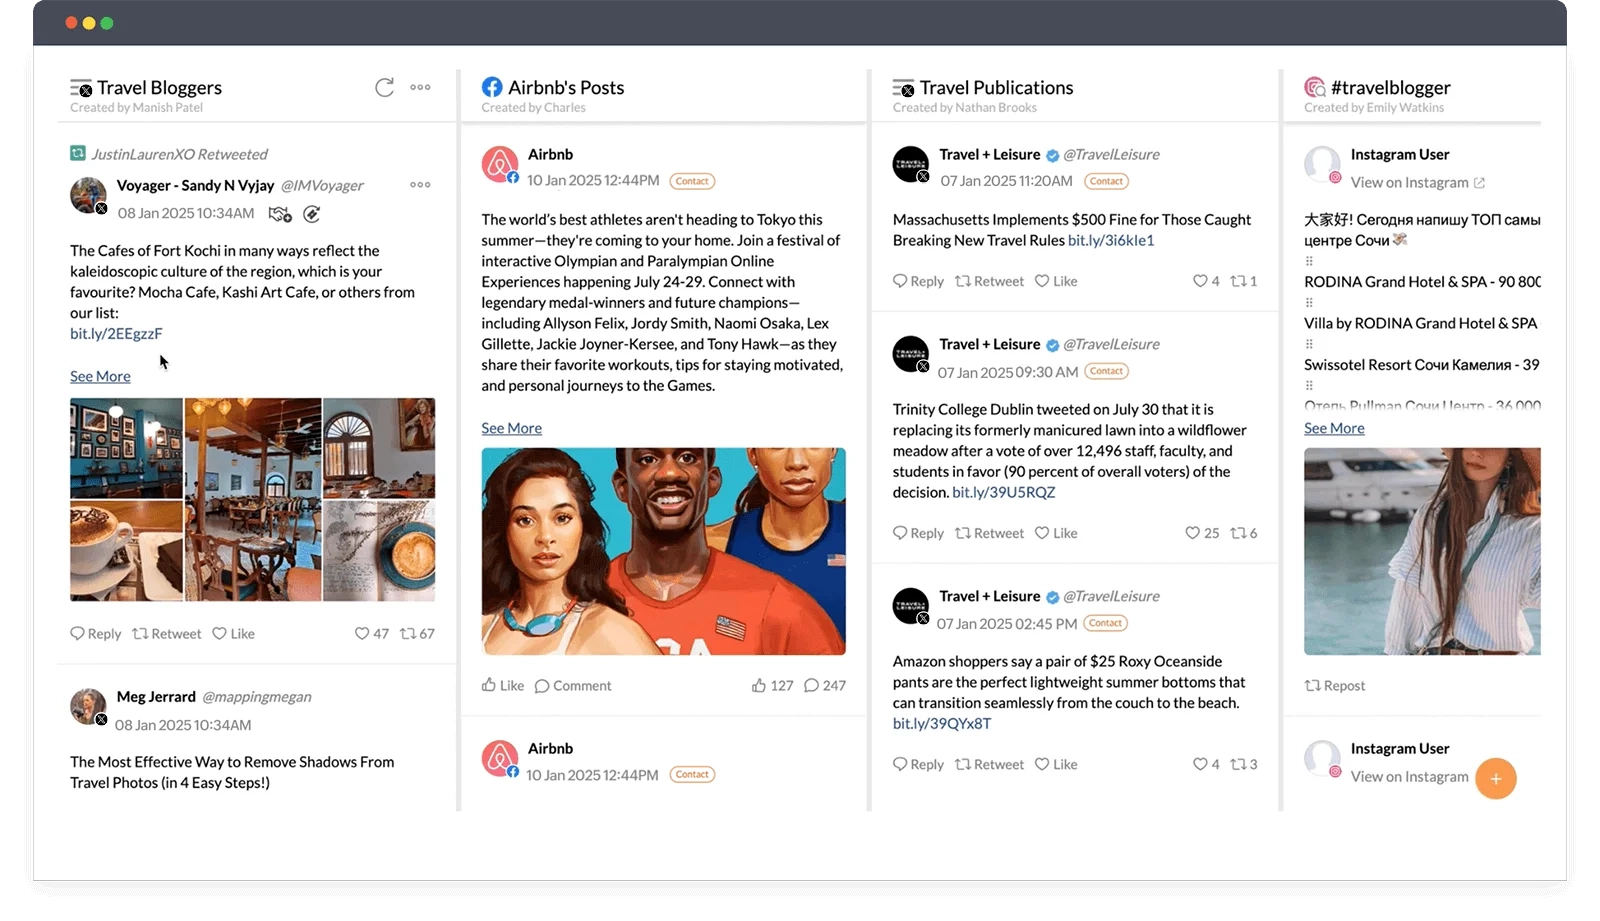The width and height of the screenshot is (1600, 921).
Task: Click Contact badge on second Airbnb post
Action: tap(692, 775)
